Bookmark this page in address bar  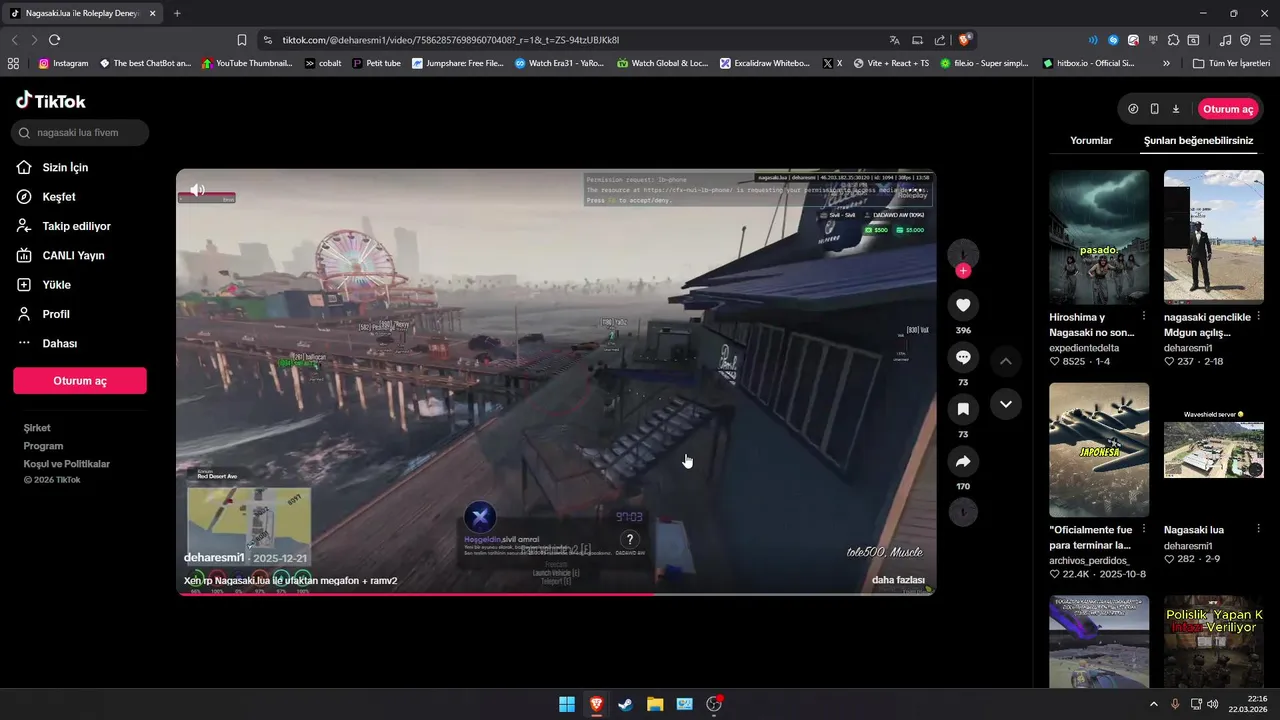pyautogui.click(x=241, y=40)
